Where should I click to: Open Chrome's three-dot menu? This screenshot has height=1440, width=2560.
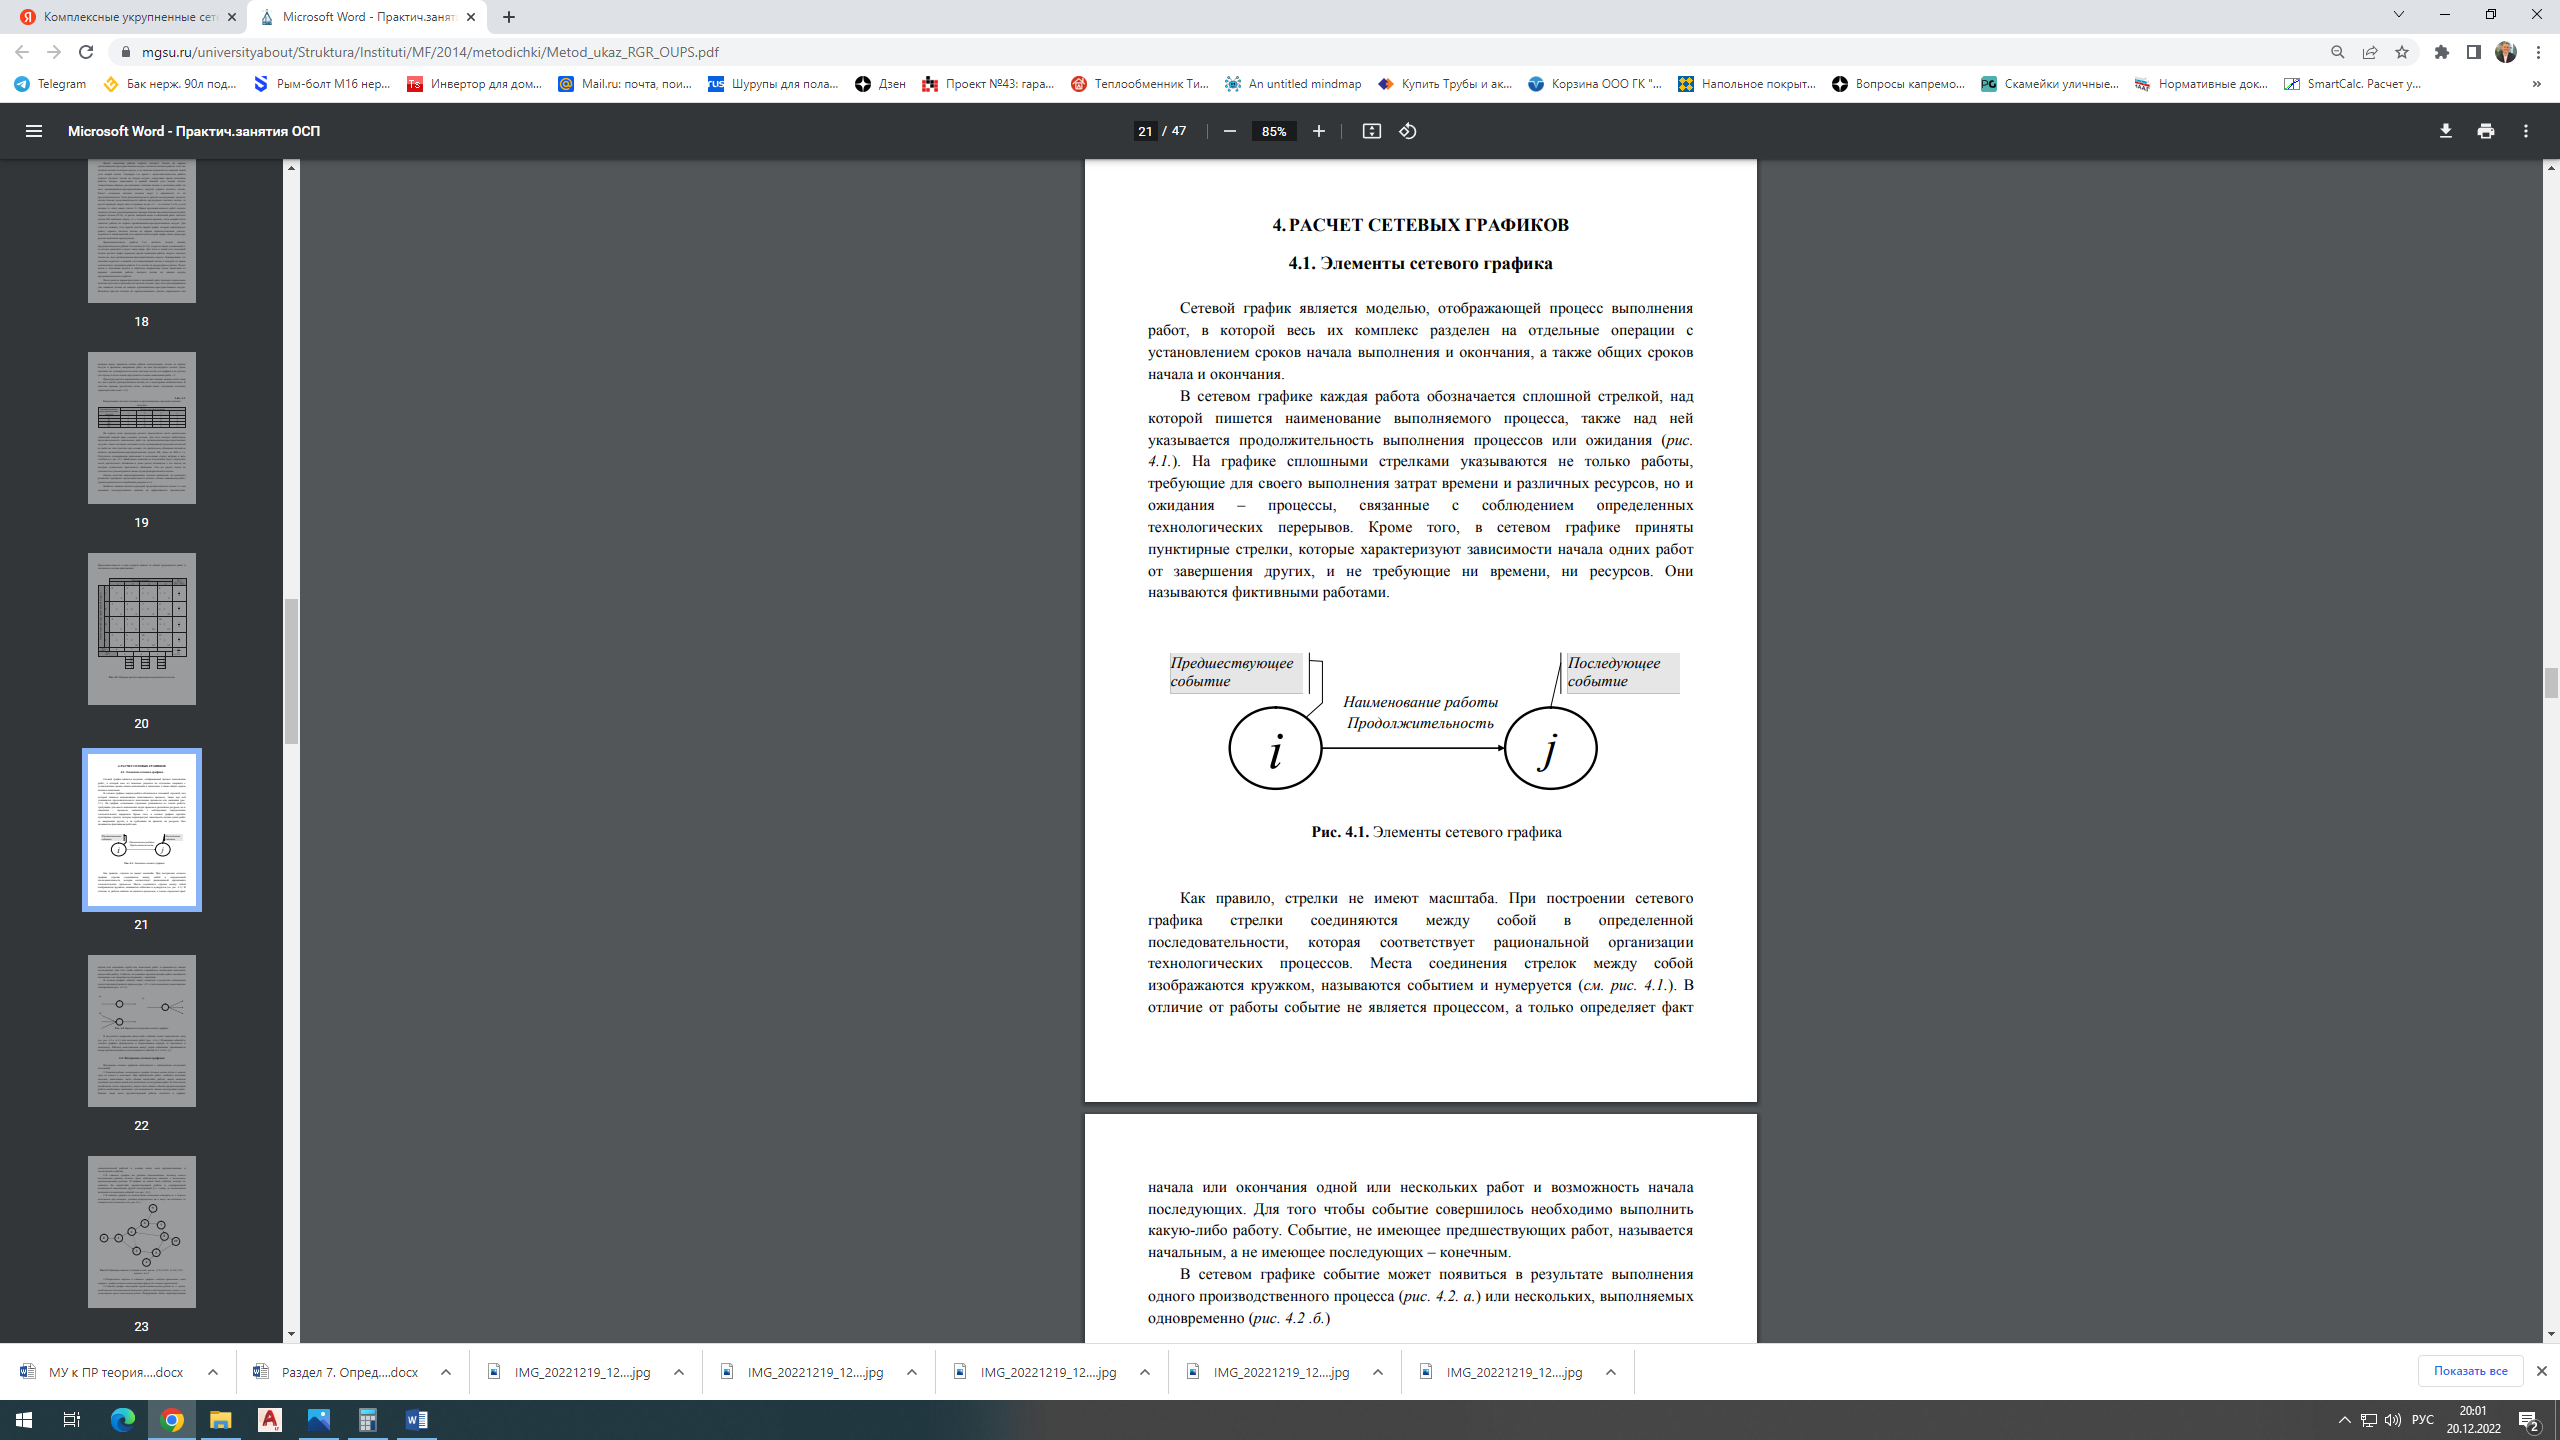coord(2538,52)
